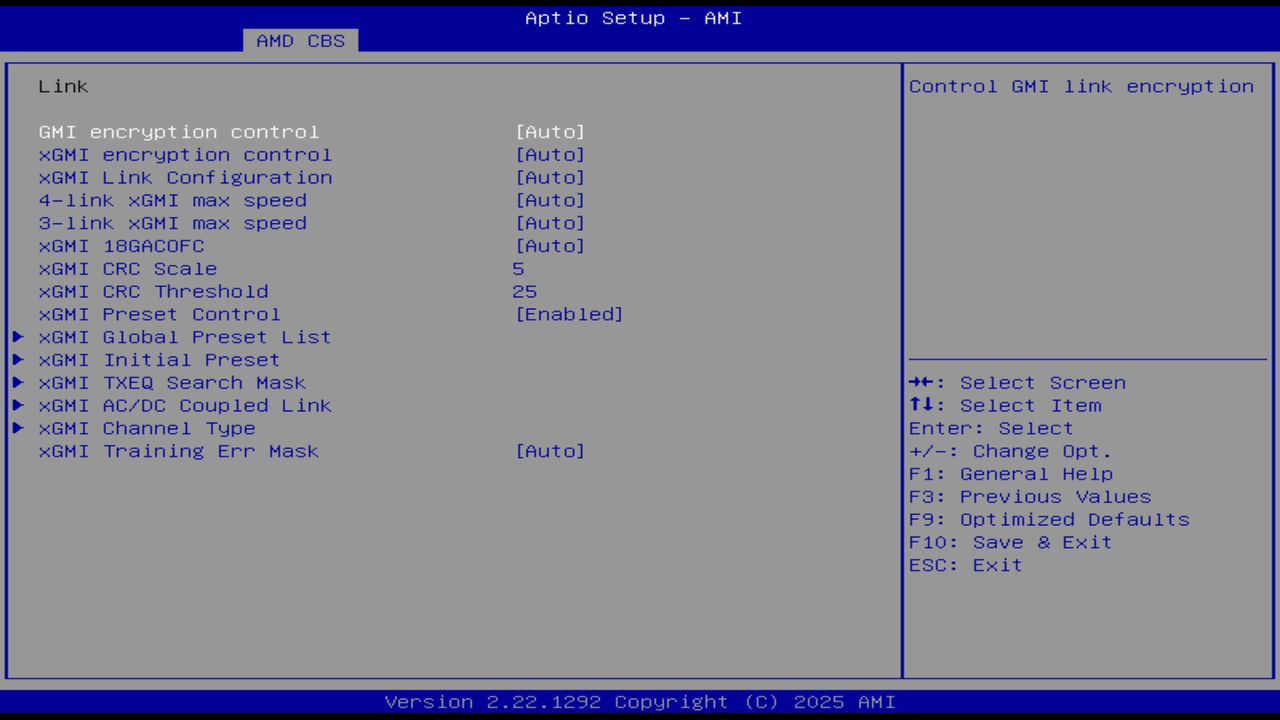Select 3-link xGMI max speed value
Screen dimensions: 1280x720
549,224
